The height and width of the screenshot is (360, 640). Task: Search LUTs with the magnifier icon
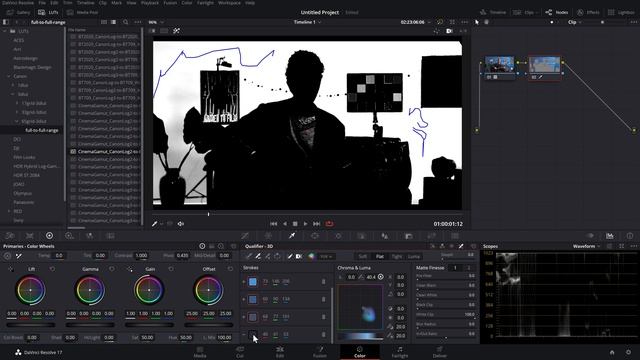click(125, 22)
